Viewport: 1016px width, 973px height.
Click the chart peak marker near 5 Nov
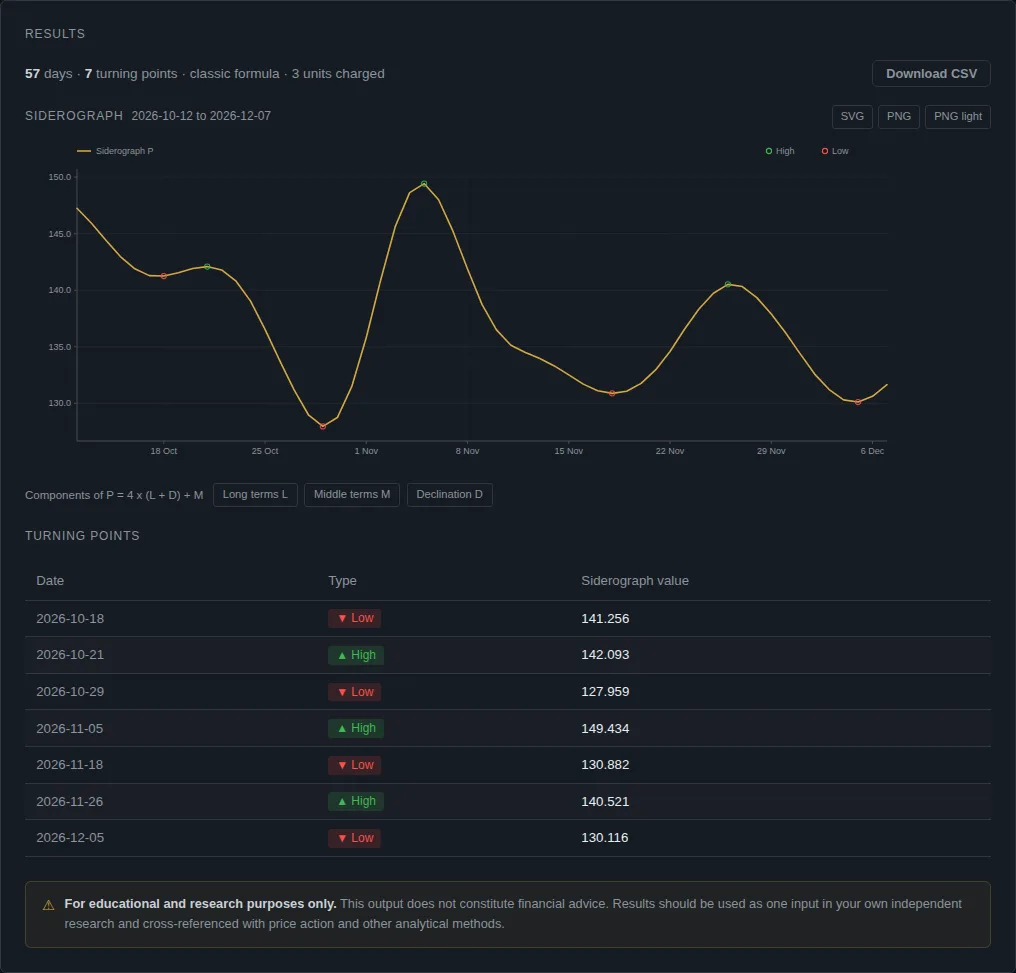tap(424, 184)
